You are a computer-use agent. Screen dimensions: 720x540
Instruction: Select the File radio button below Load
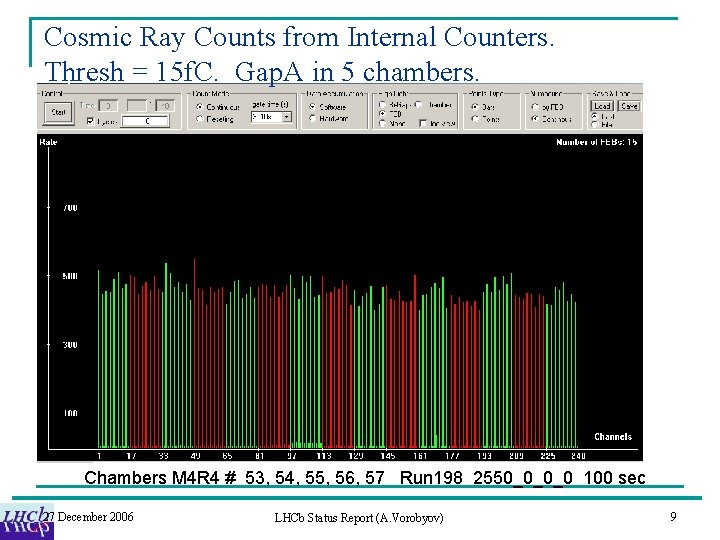coord(595,124)
